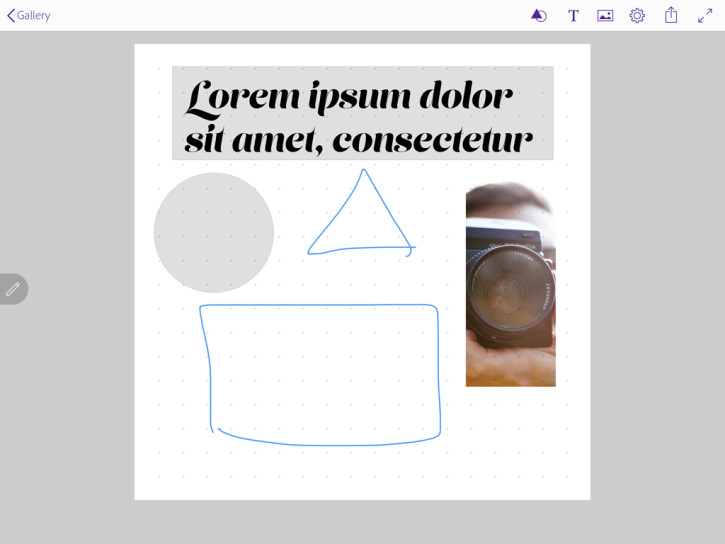Click the word "dolor" in the heading
This screenshot has width=725, height=544.
pyautogui.click(x=465, y=96)
